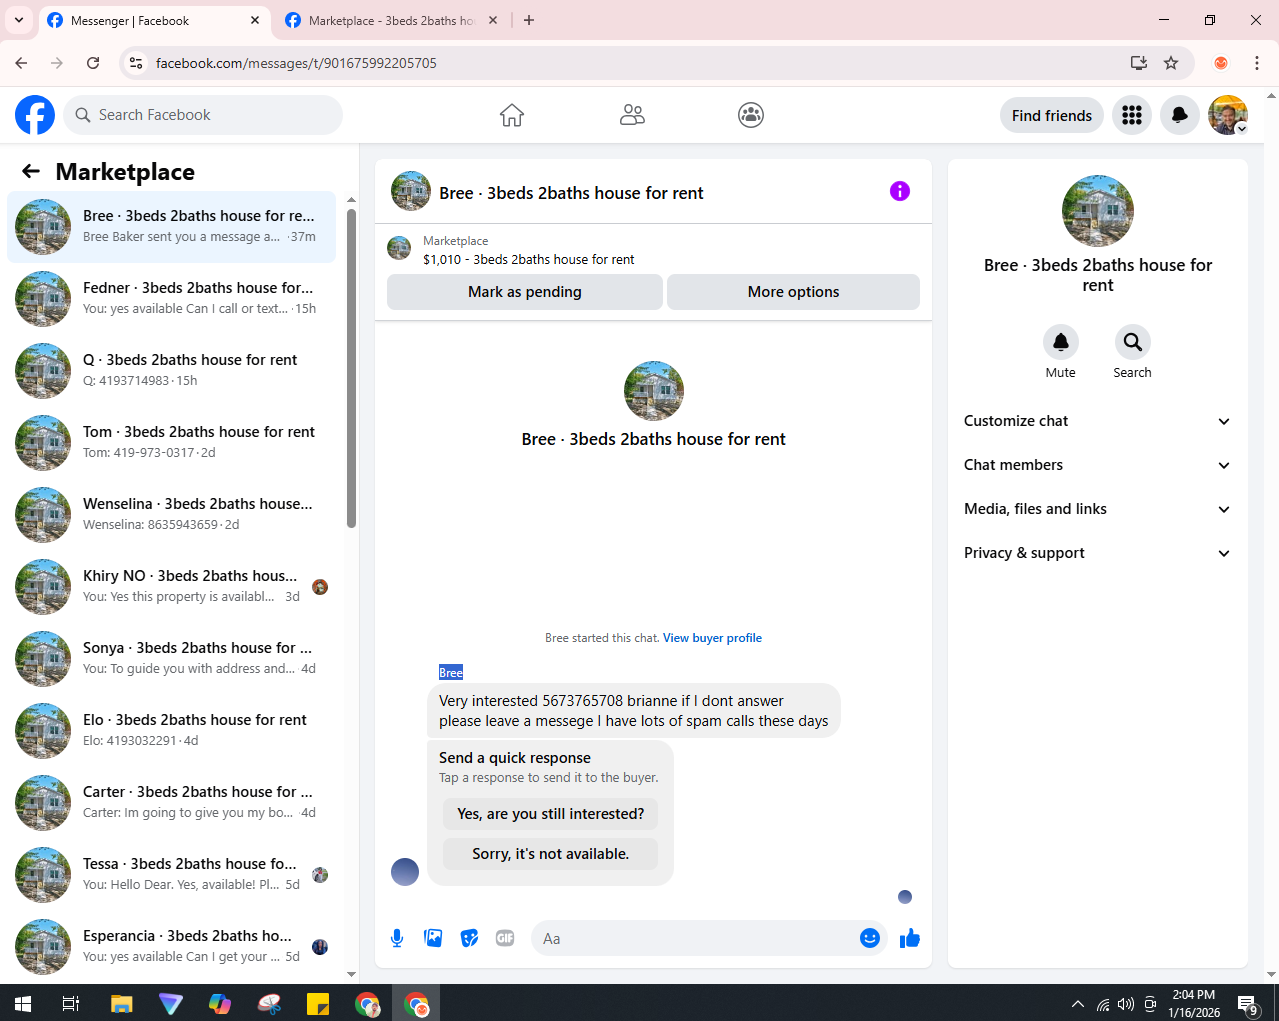Open Chrome three-dot menu
Screen dimensions: 1279x1021
(x=1257, y=63)
